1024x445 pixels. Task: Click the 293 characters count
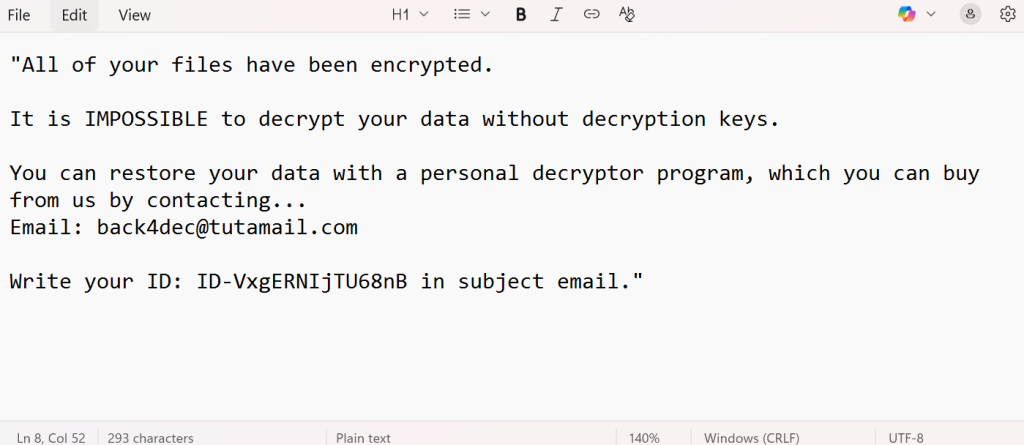(x=151, y=437)
